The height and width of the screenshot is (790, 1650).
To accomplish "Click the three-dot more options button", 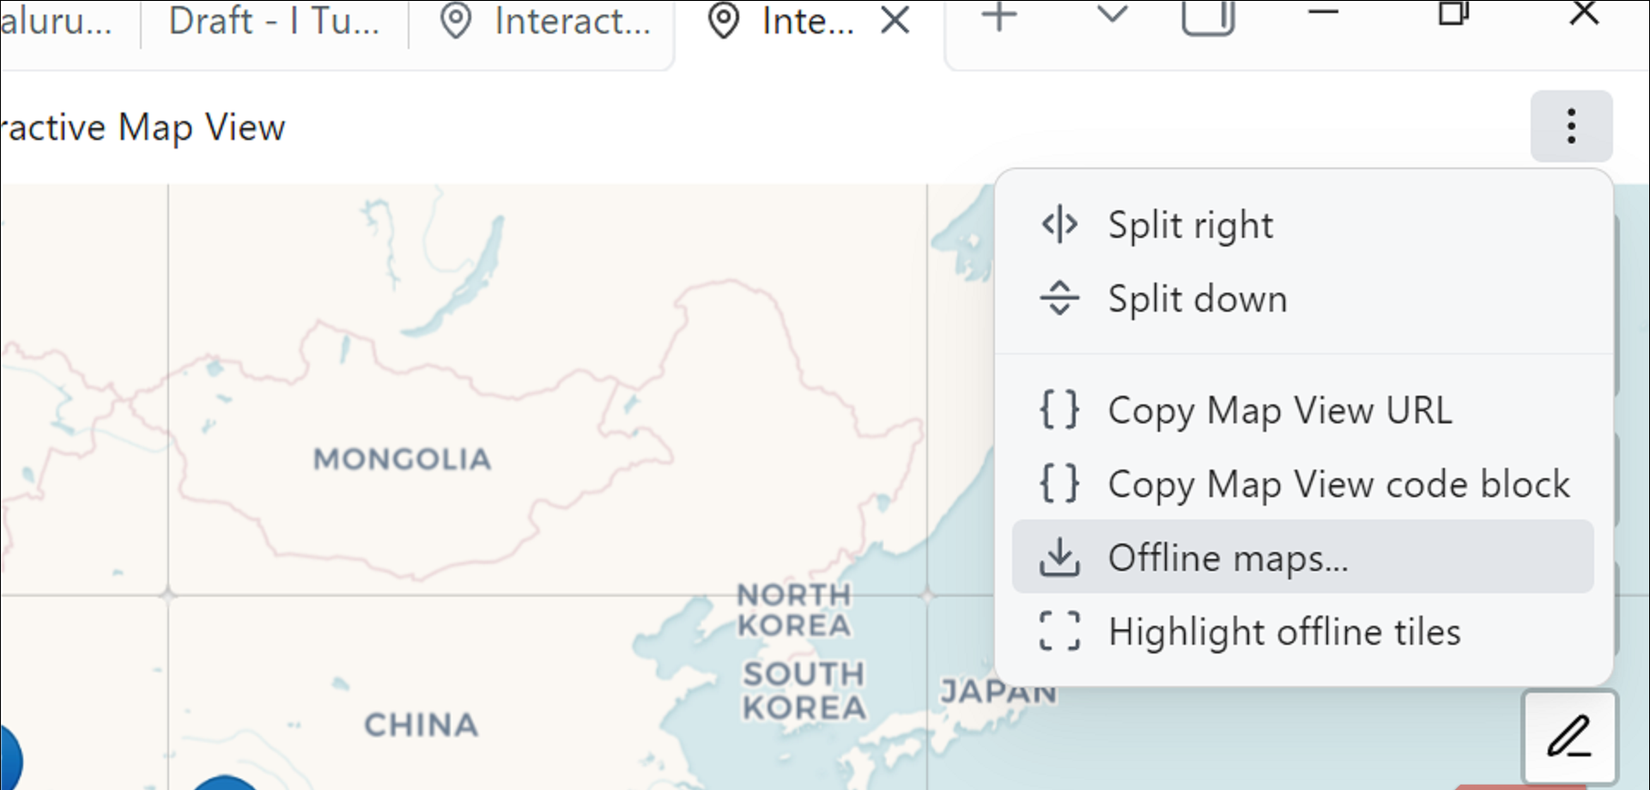I will pyautogui.click(x=1570, y=127).
